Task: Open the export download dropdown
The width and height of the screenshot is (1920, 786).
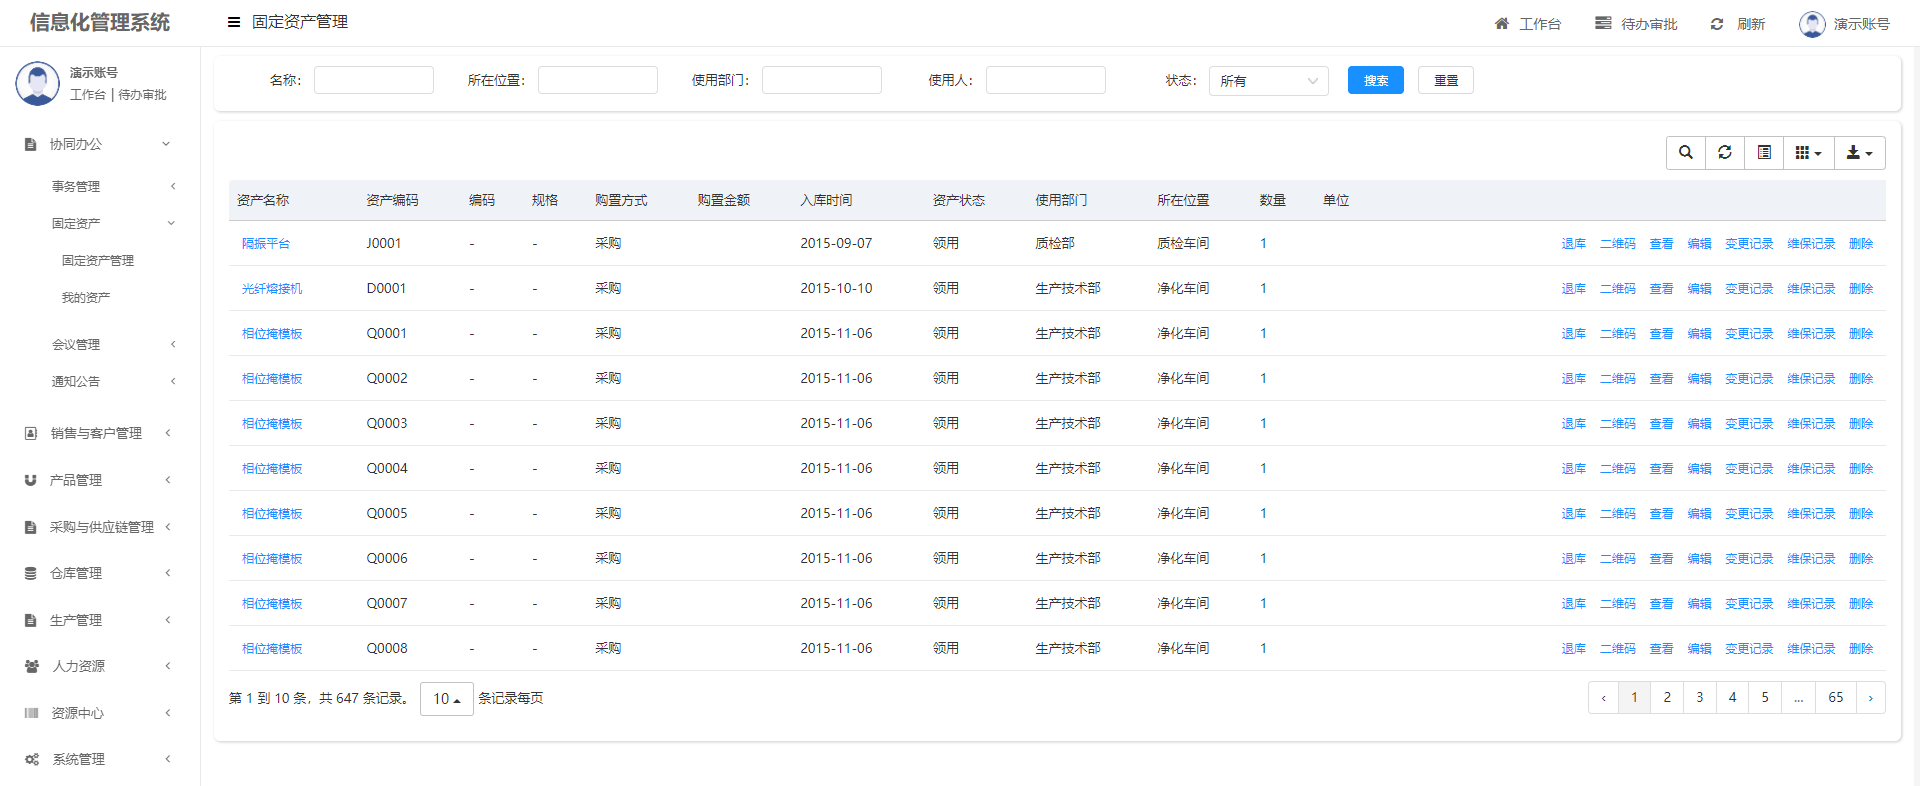Action: click(1859, 153)
